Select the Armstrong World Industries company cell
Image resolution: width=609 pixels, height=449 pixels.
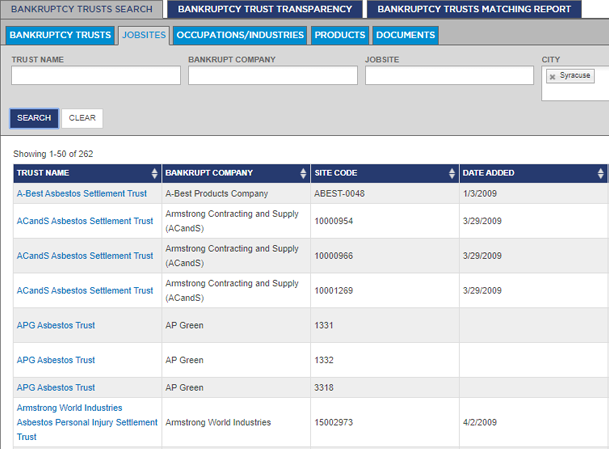pyautogui.click(x=236, y=422)
